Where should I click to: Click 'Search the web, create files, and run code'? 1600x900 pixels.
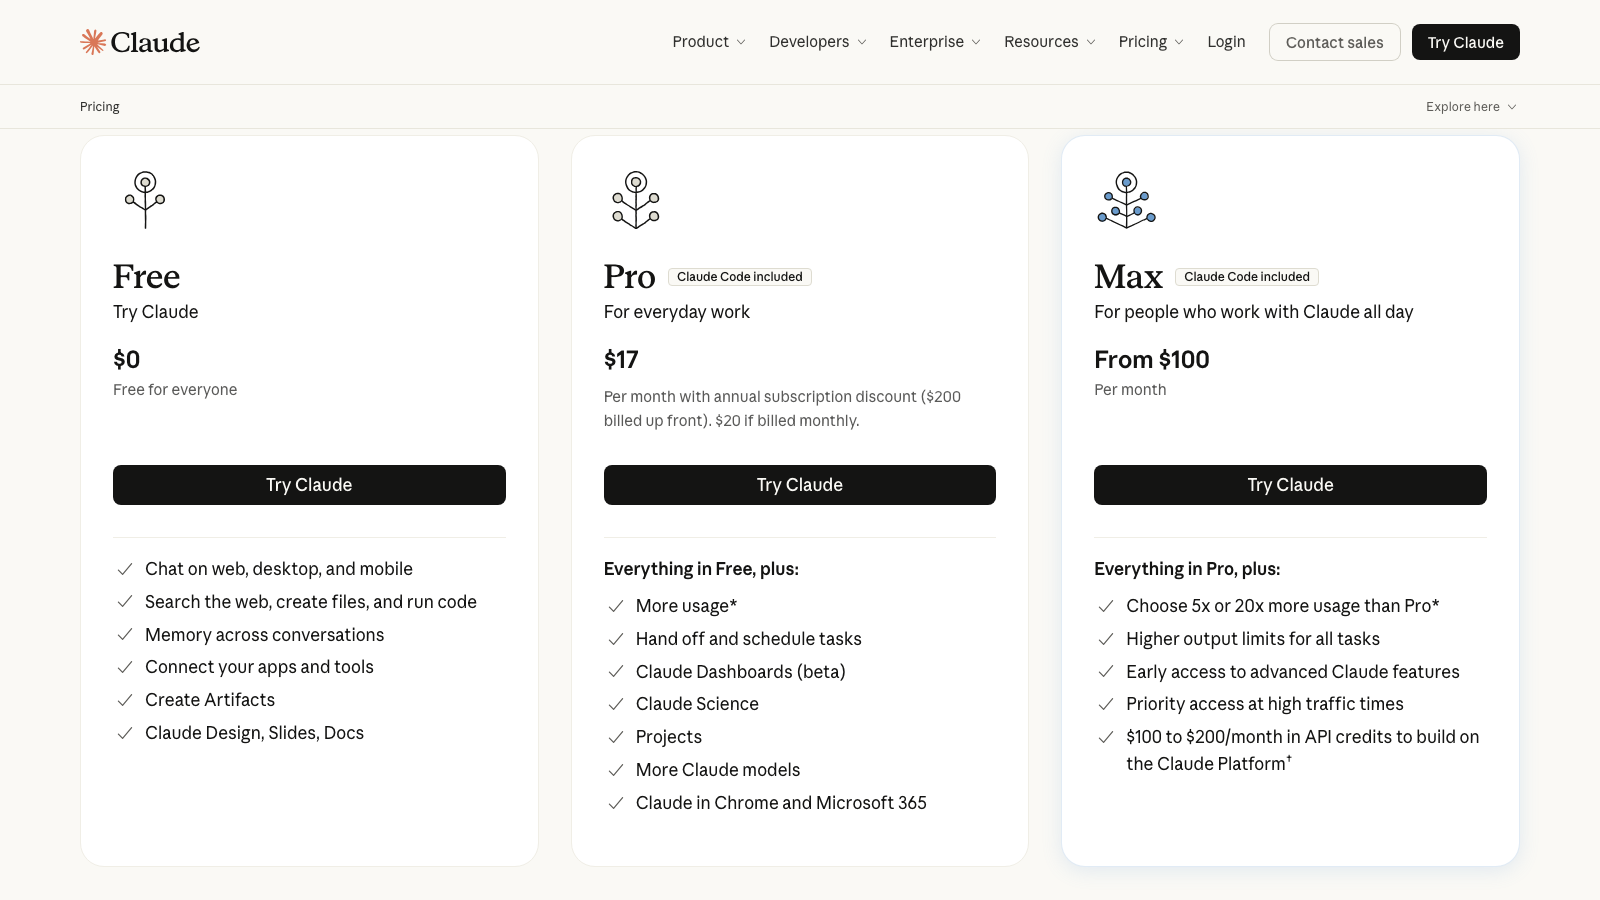pos(311,602)
